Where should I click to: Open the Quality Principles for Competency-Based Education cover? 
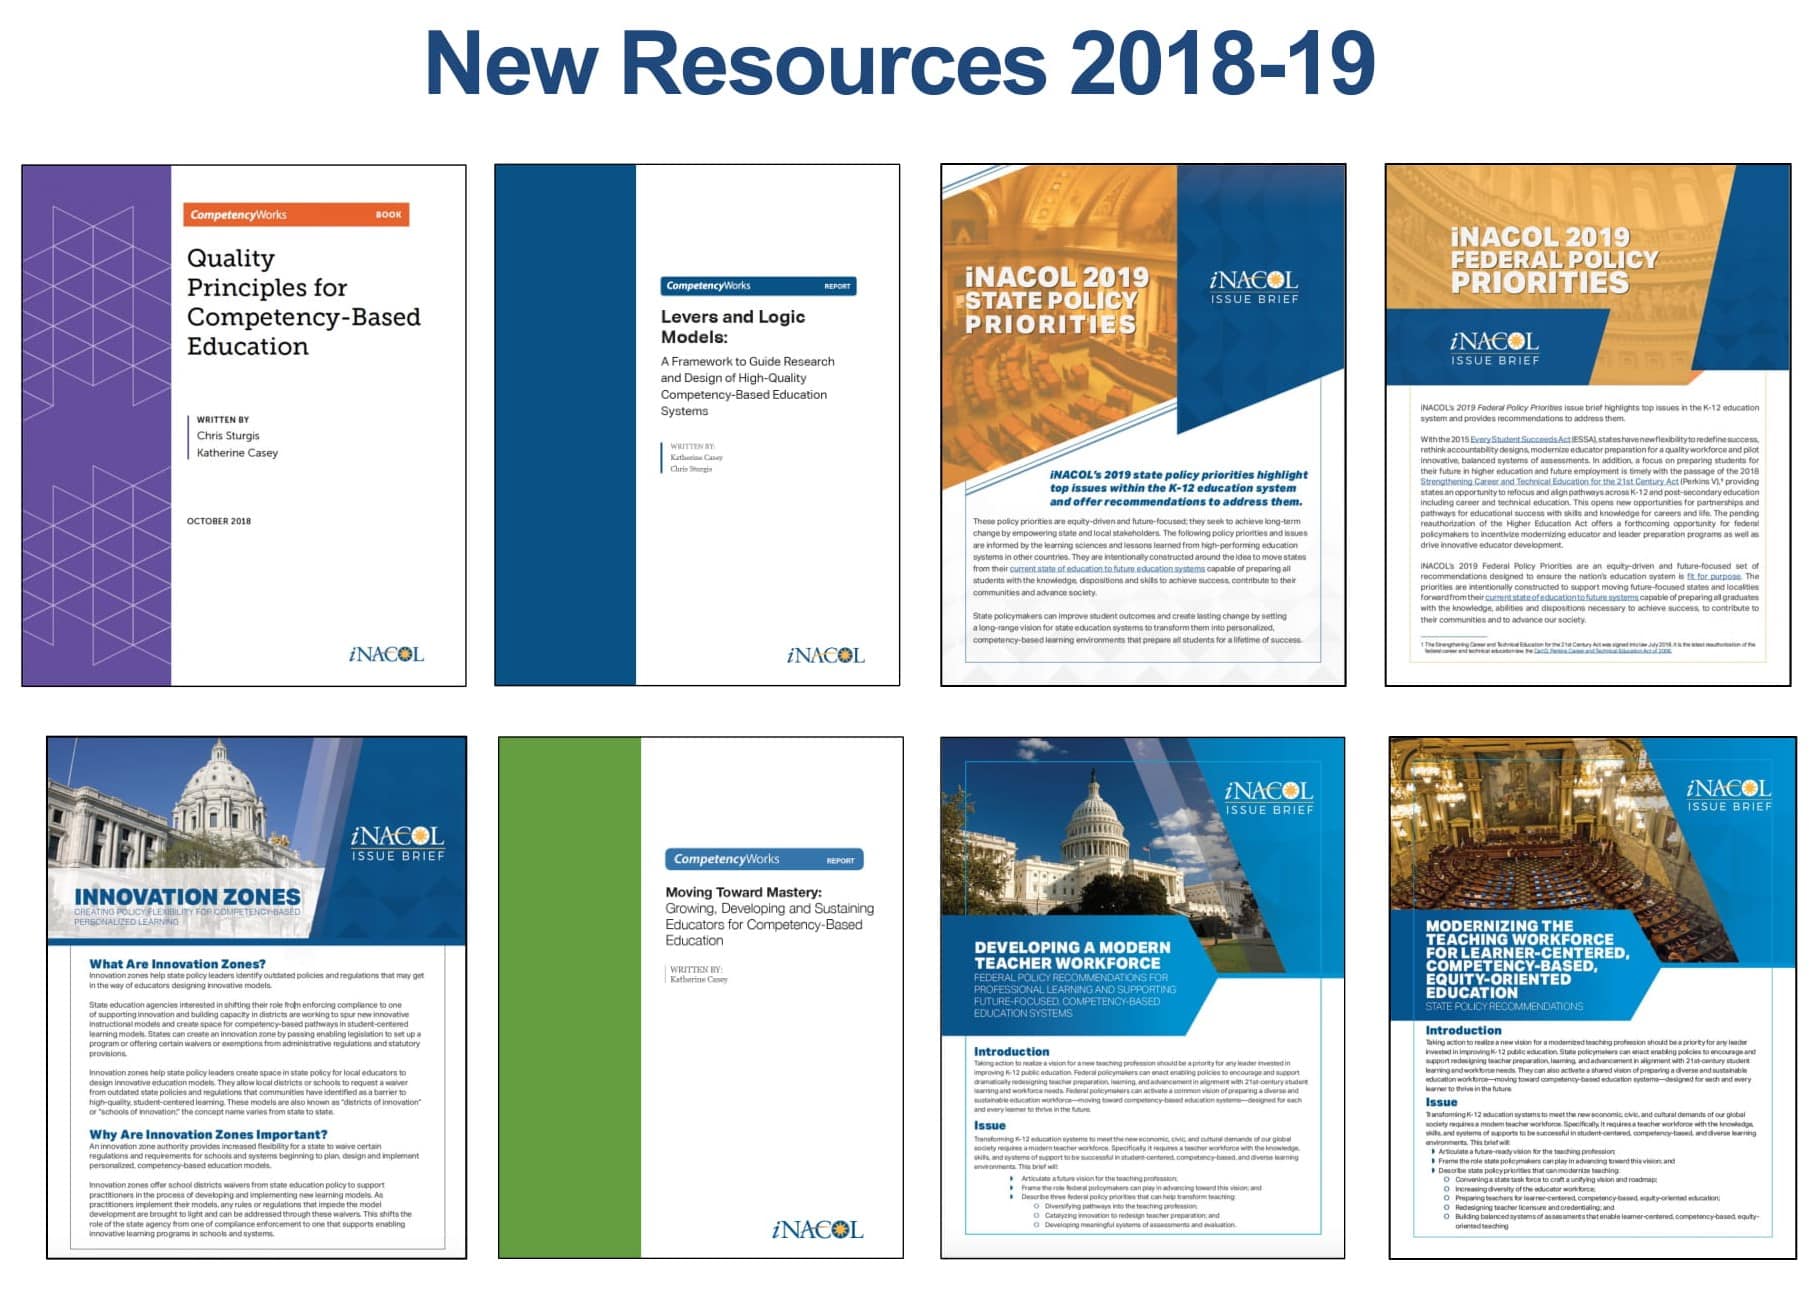click(244, 425)
